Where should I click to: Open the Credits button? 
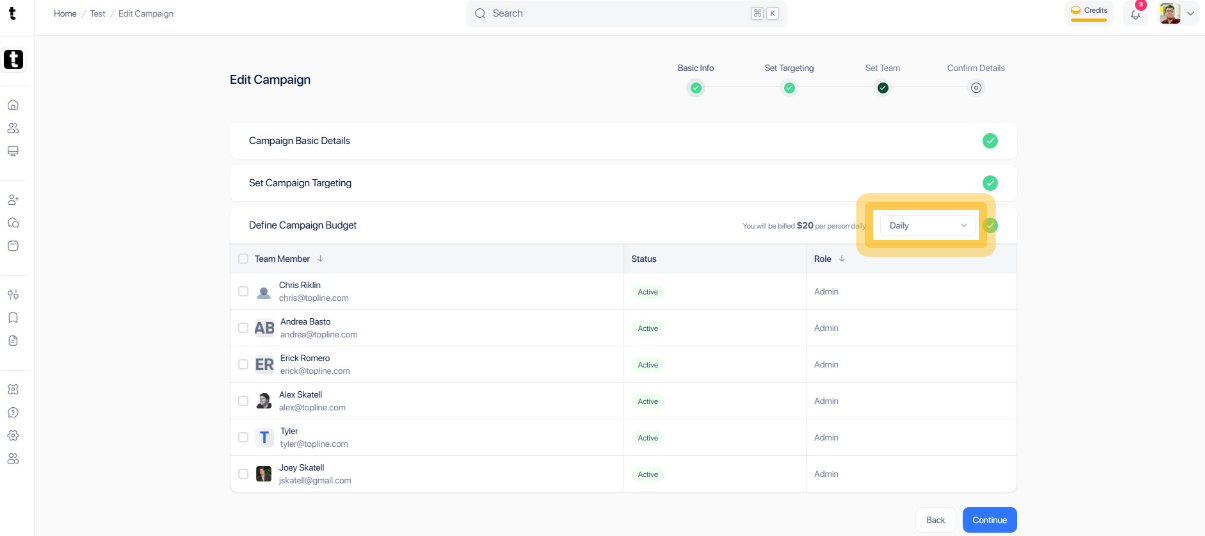pyautogui.click(x=1089, y=12)
